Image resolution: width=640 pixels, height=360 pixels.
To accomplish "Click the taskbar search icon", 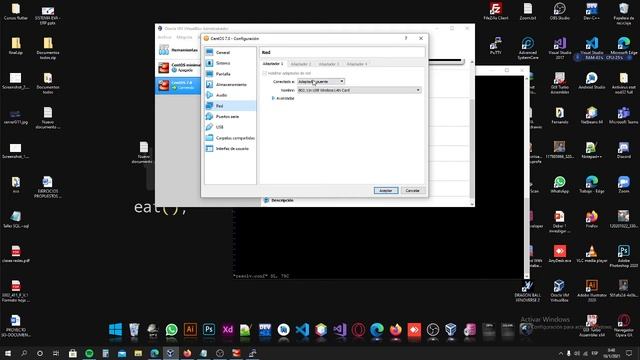I will [x=24, y=353].
